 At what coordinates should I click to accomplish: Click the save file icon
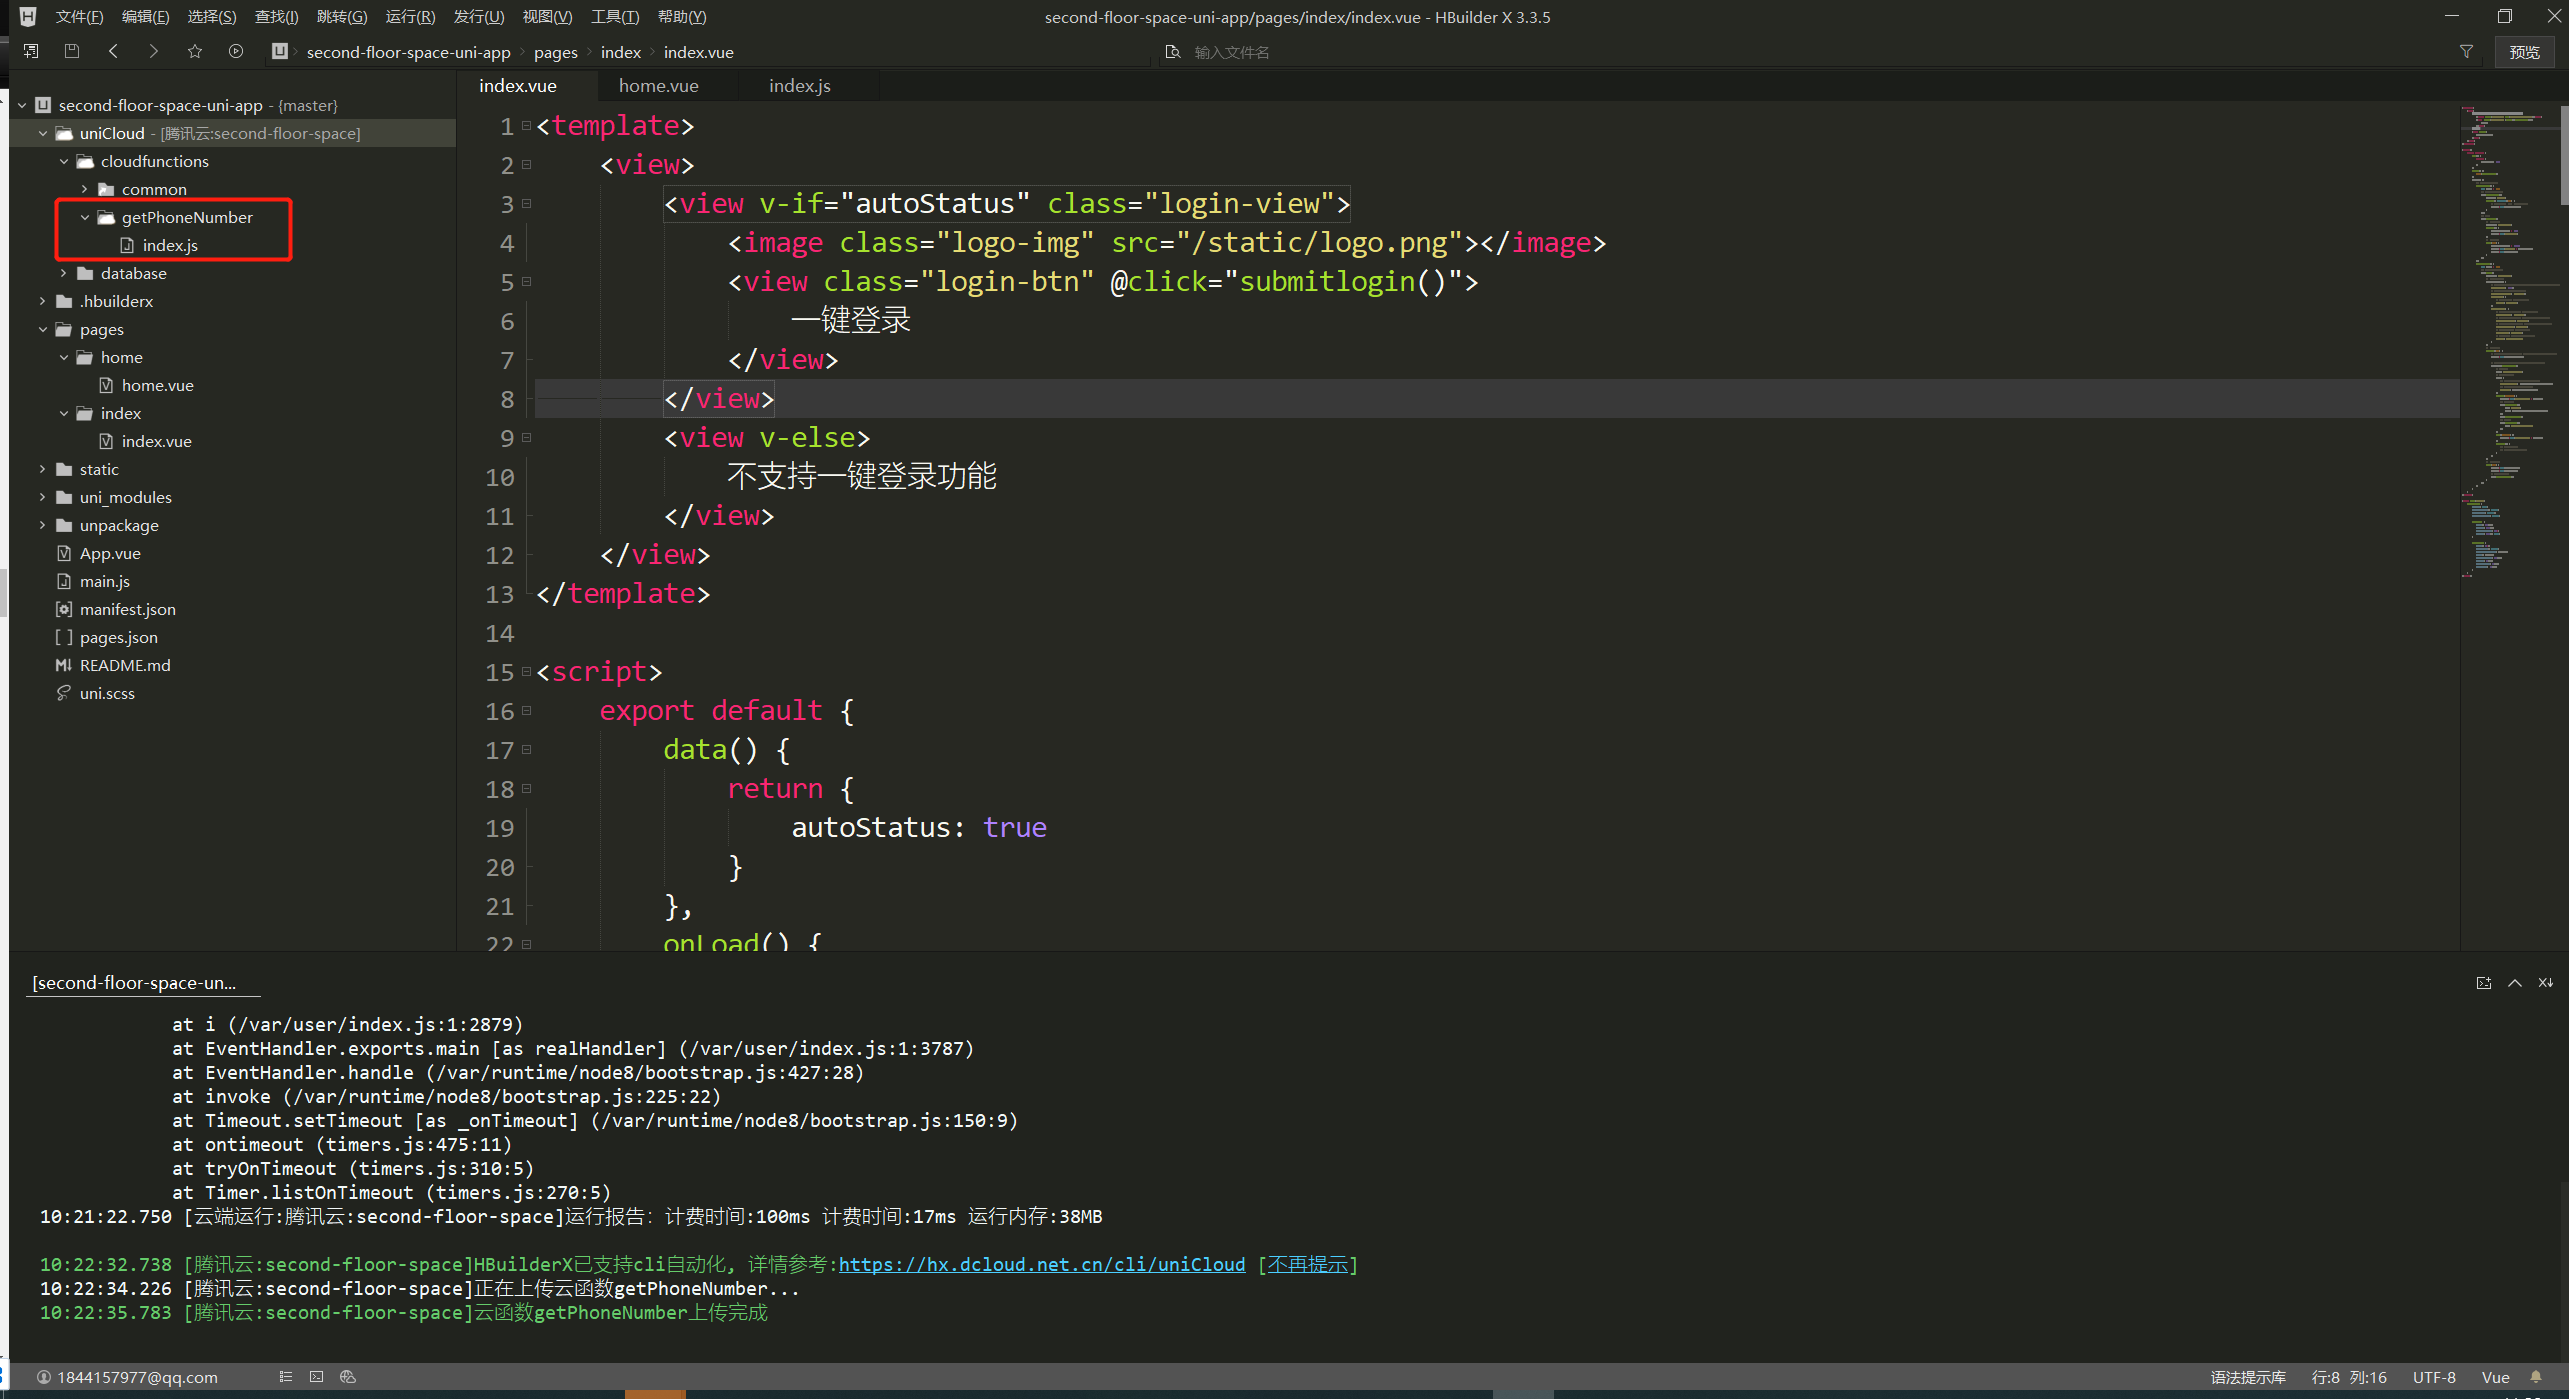pos(72,51)
